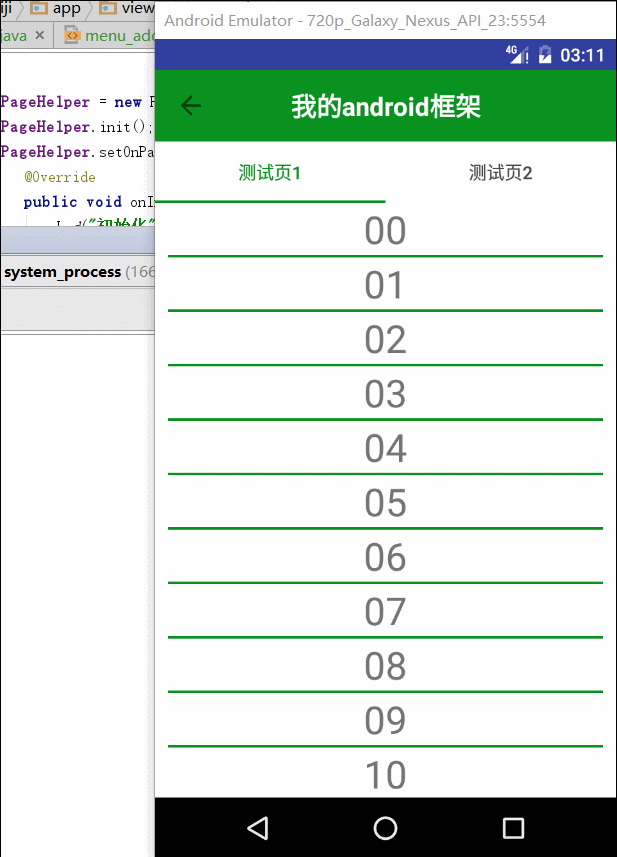617x857 pixels.
Task: Tap the back arrow in the app toolbar
Action: click(x=191, y=105)
